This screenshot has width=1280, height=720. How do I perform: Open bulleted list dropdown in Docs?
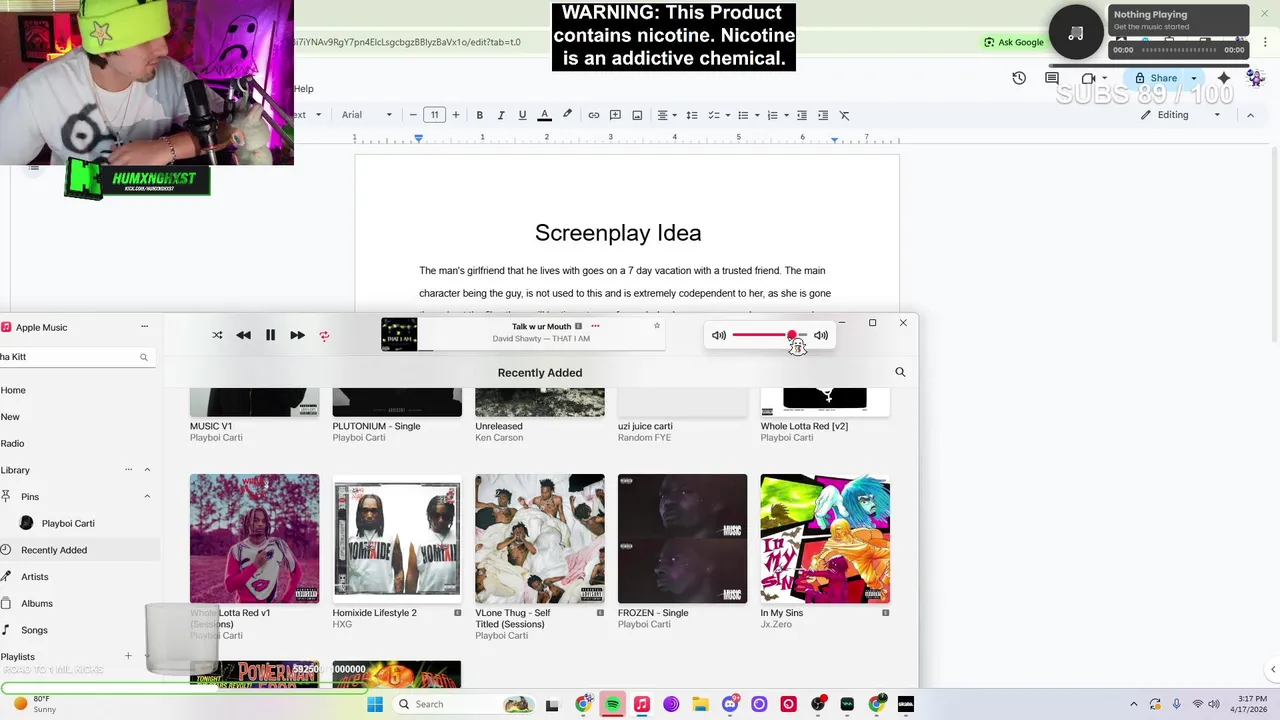pyautogui.click(x=748, y=115)
